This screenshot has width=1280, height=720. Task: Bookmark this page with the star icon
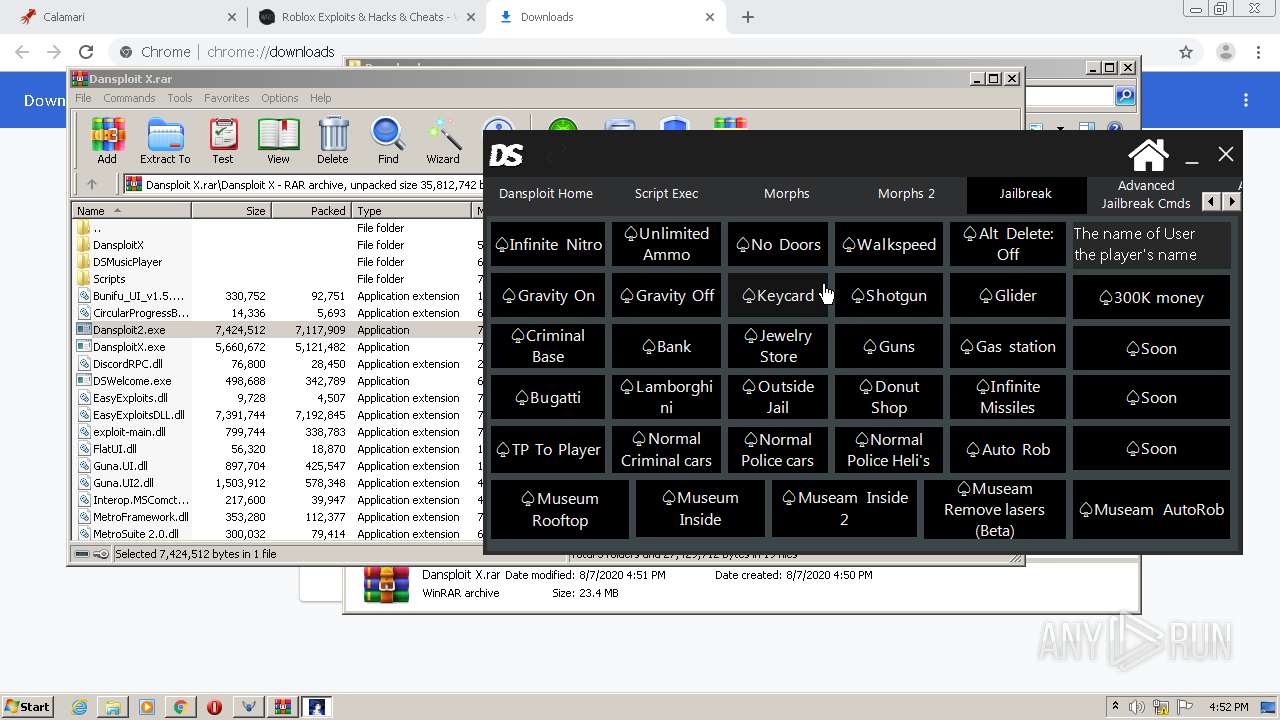pyautogui.click(x=1186, y=52)
